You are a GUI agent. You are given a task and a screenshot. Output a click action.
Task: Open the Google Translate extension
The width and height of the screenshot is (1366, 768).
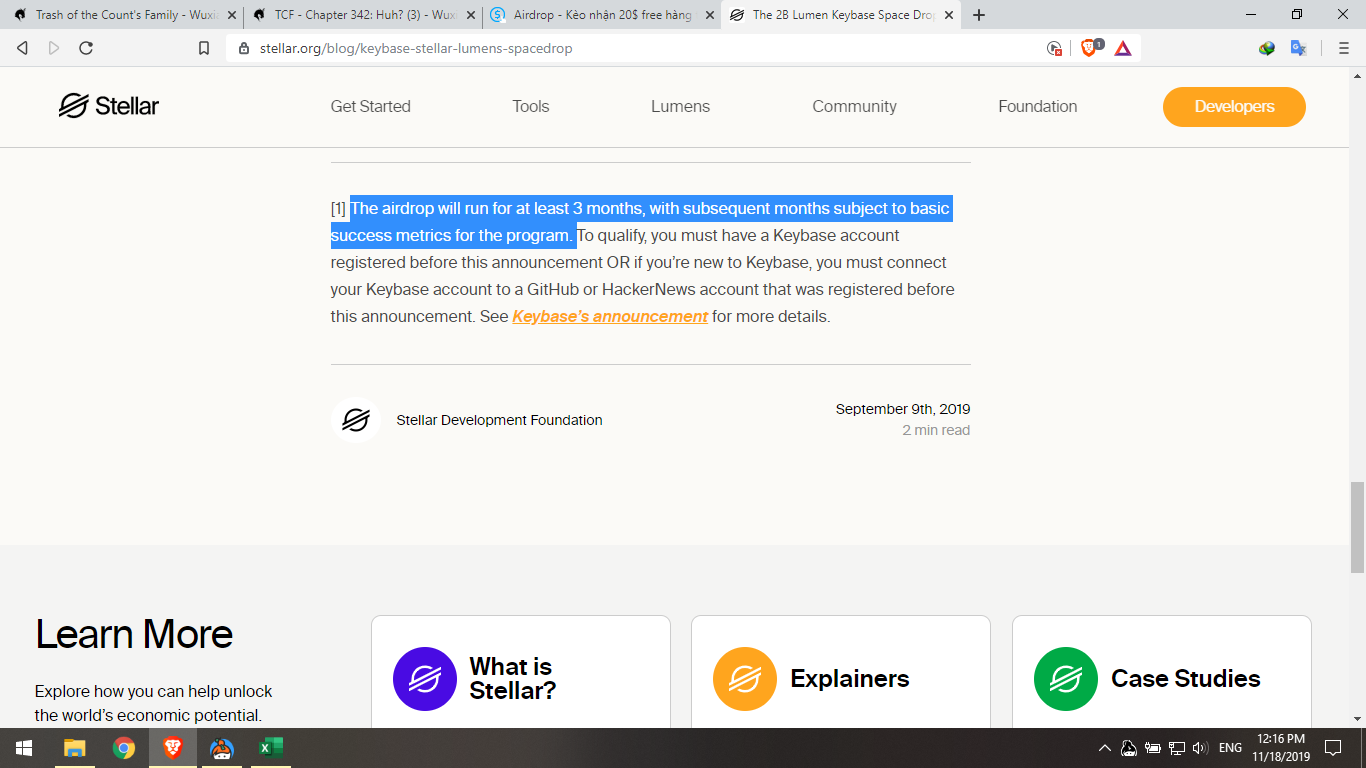[x=1299, y=48]
